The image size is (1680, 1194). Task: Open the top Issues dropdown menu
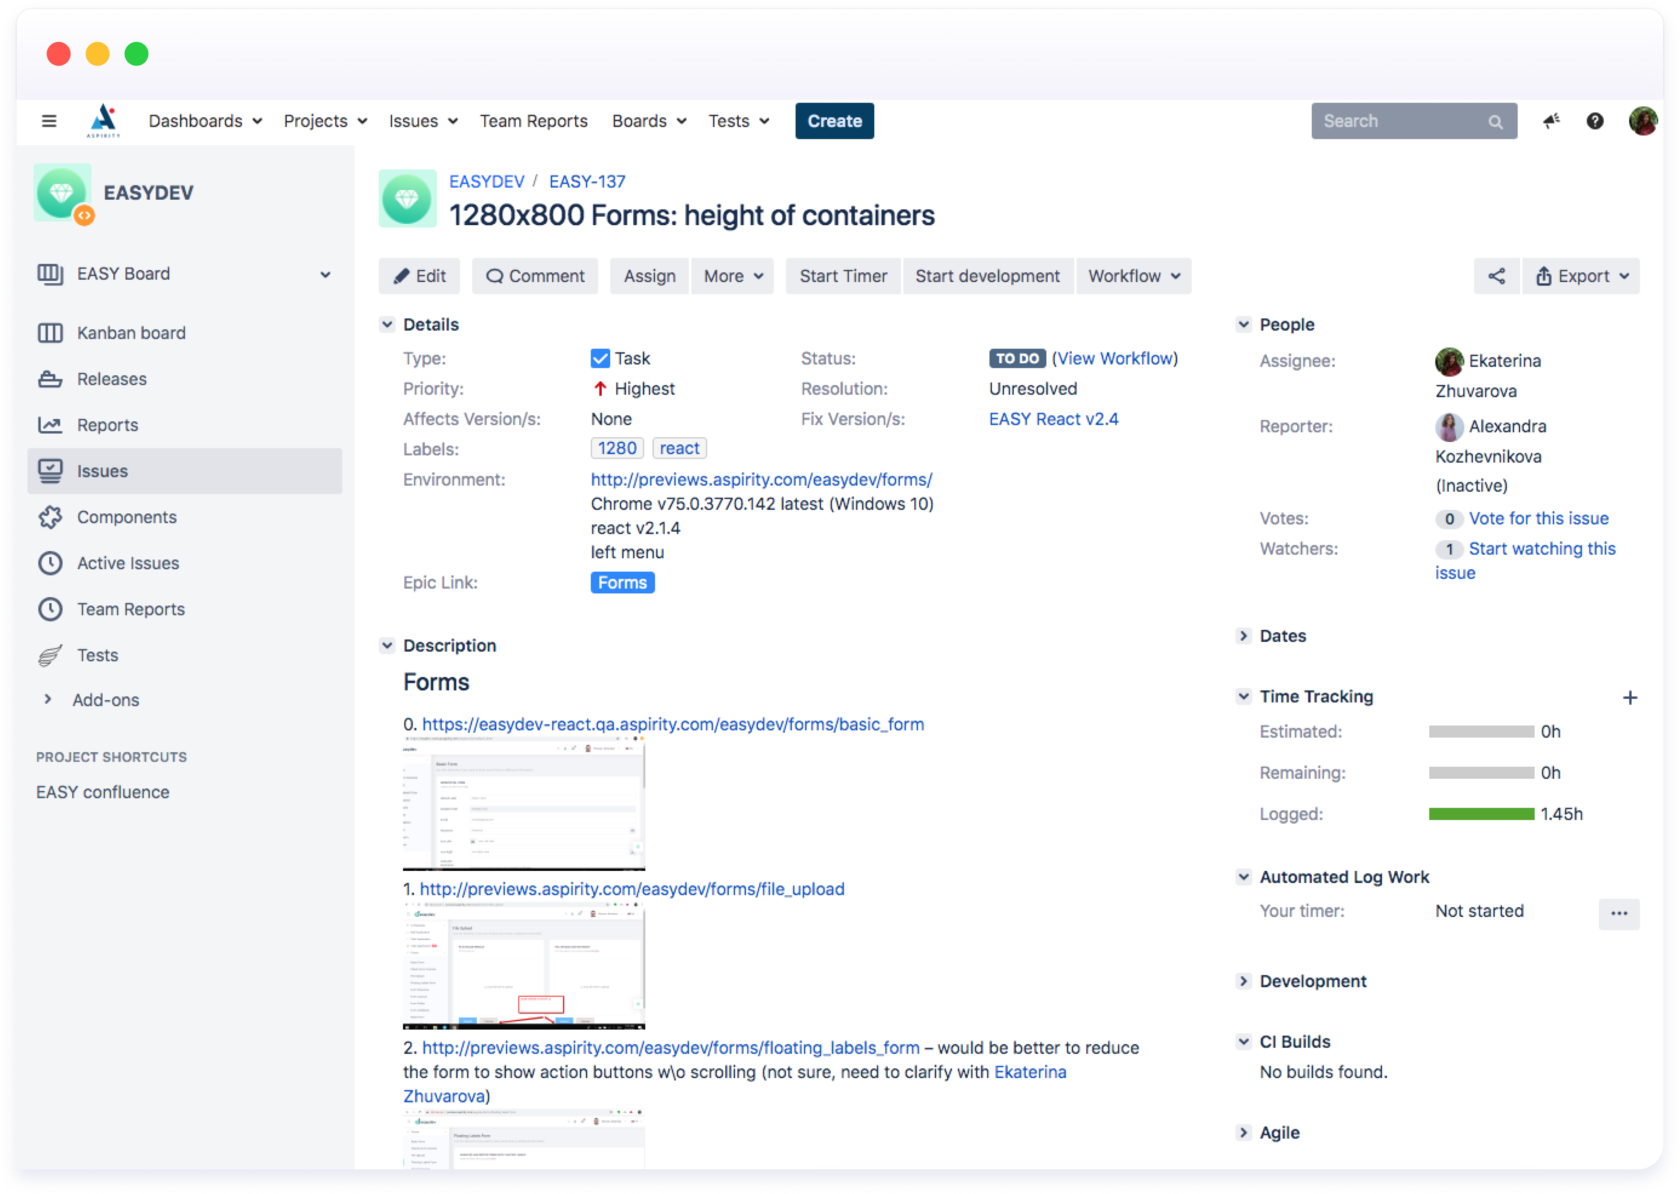(423, 121)
